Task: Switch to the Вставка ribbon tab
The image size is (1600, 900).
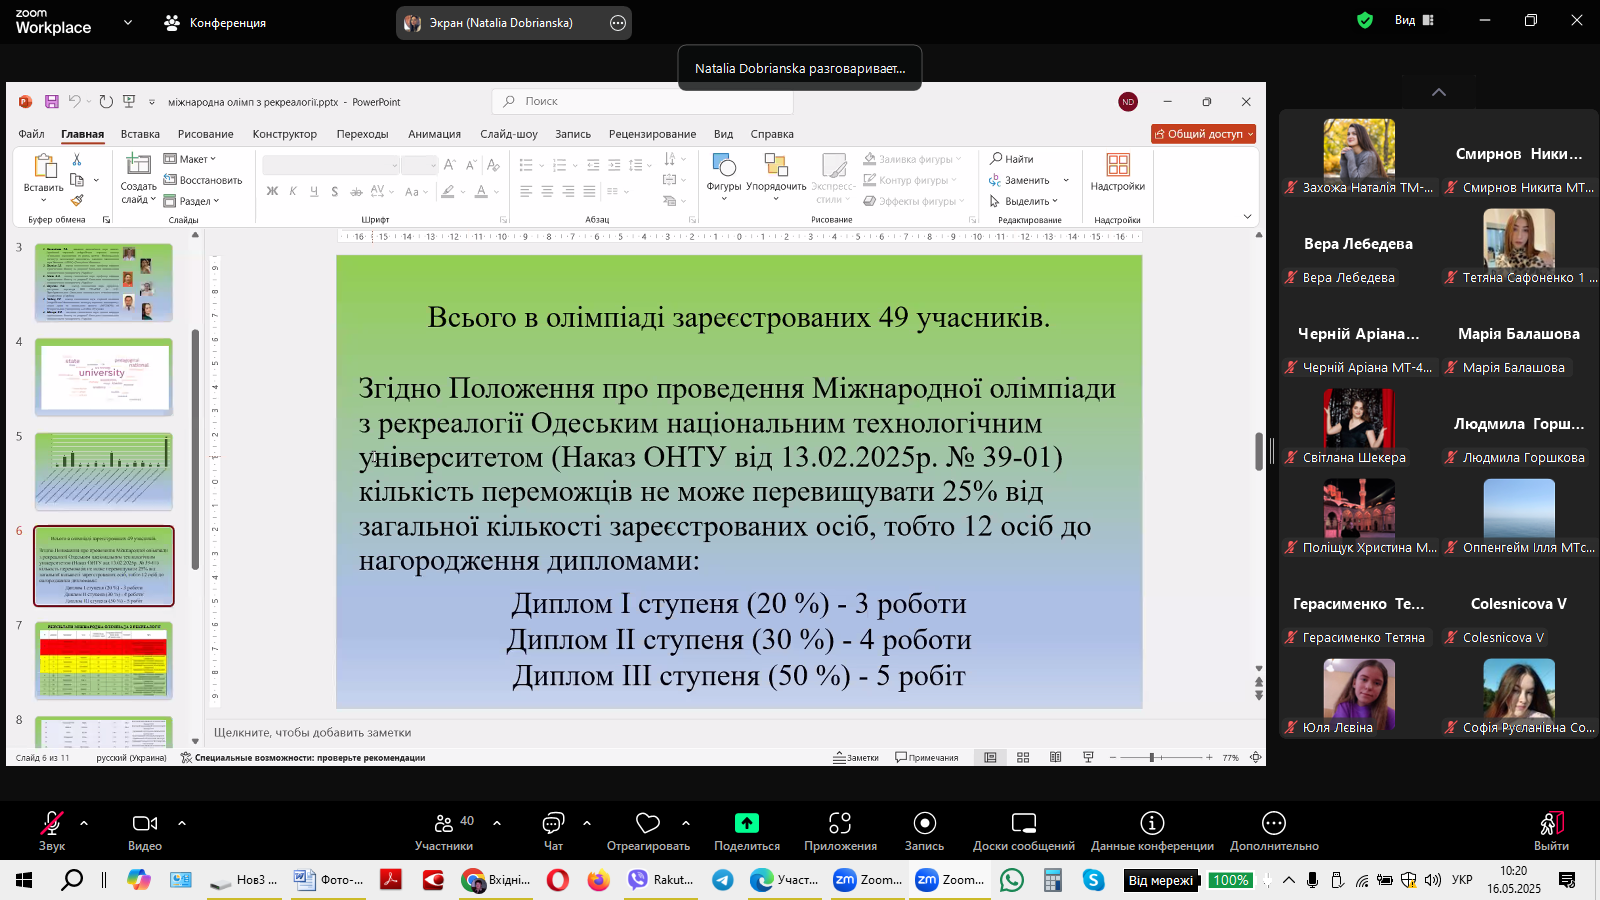Action: [140, 134]
